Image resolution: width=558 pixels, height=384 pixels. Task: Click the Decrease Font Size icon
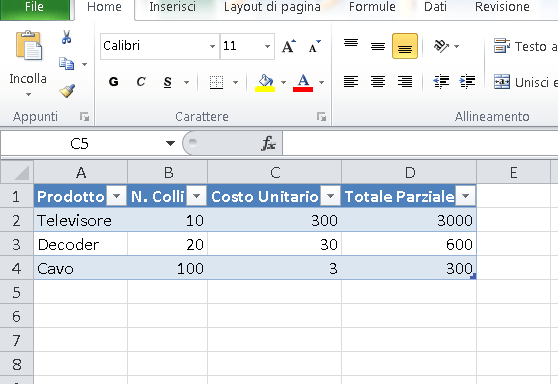pos(315,46)
